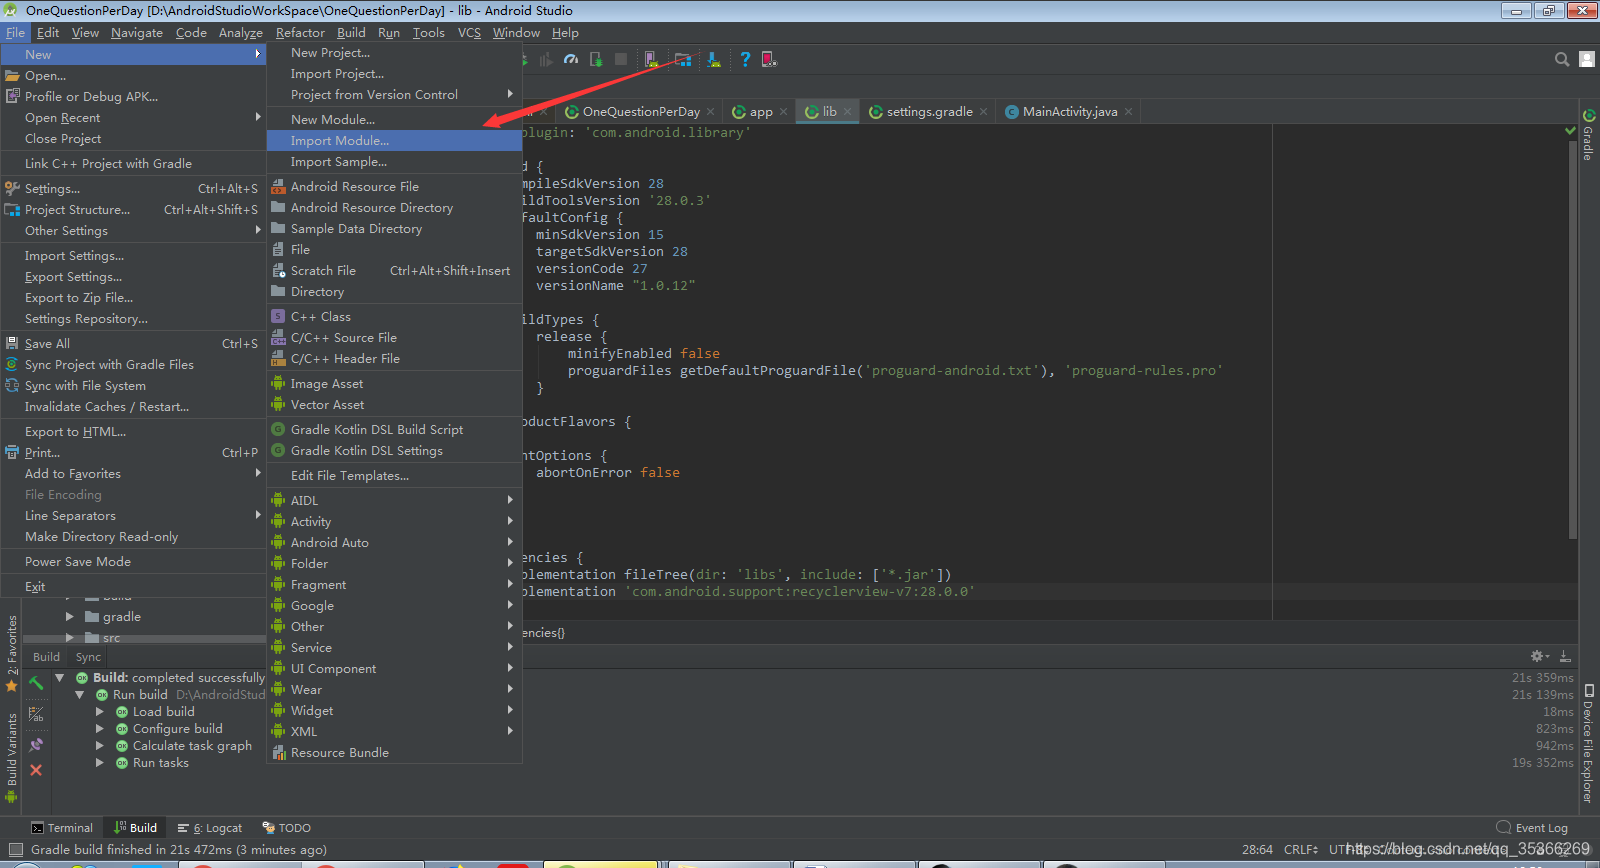Open the Project Structure toolbar icon
This screenshot has width=1600, height=868.
(x=683, y=60)
